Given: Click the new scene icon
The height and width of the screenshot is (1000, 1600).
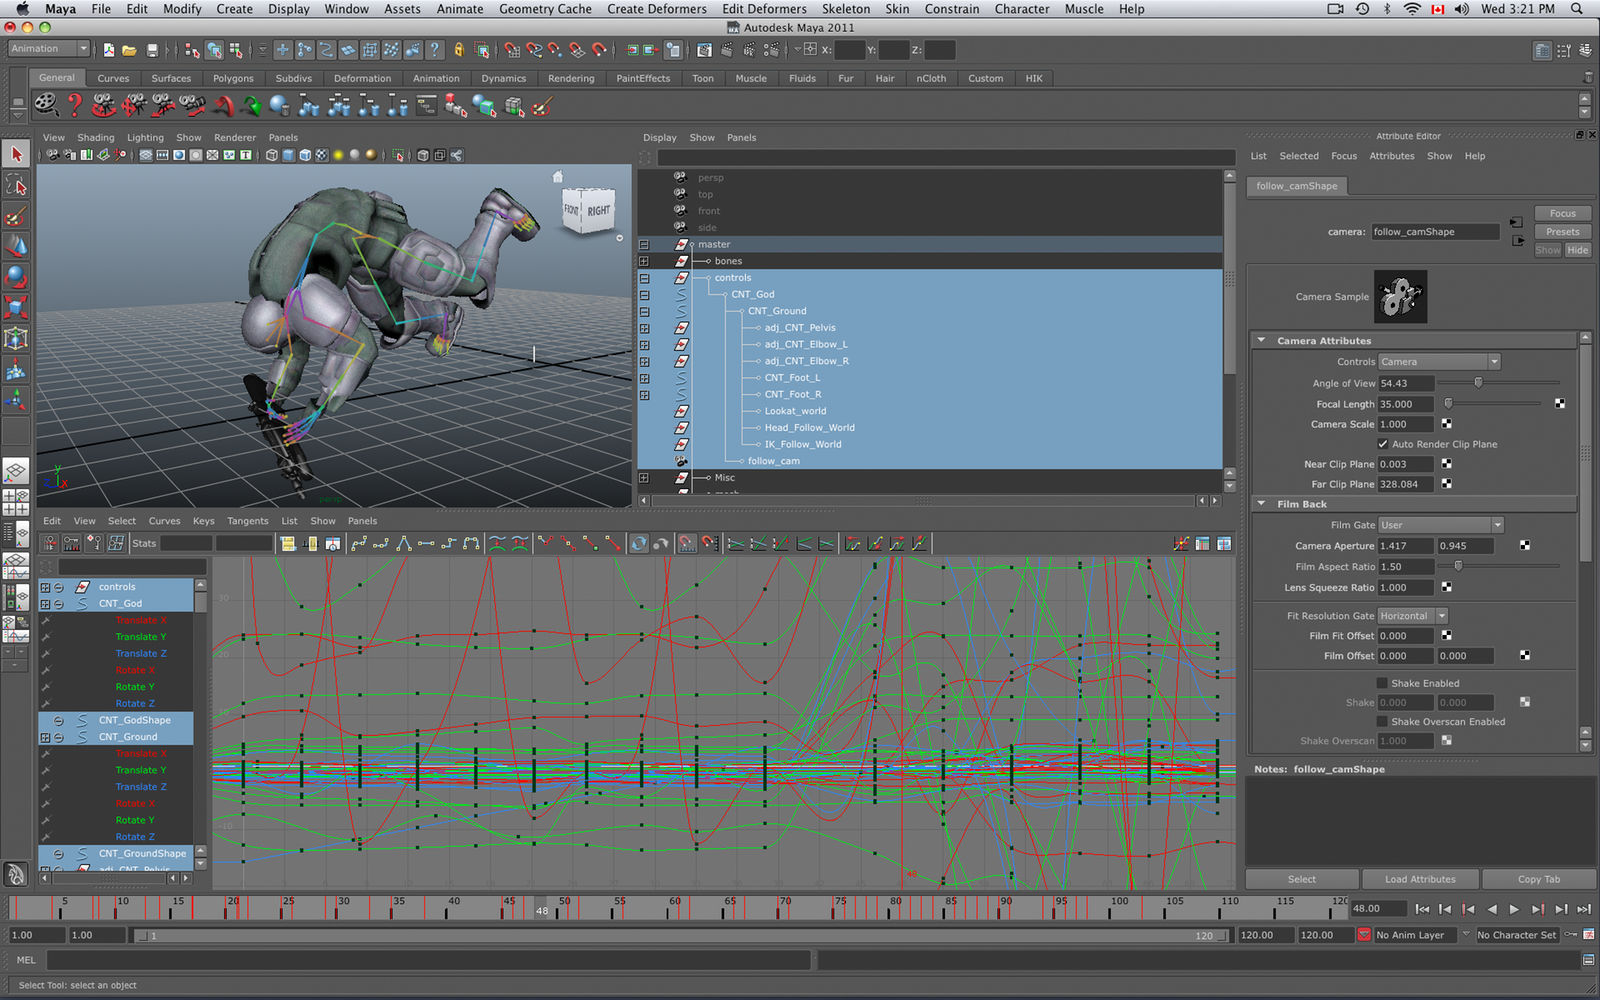Looking at the screenshot, I should pyautogui.click(x=108, y=49).
